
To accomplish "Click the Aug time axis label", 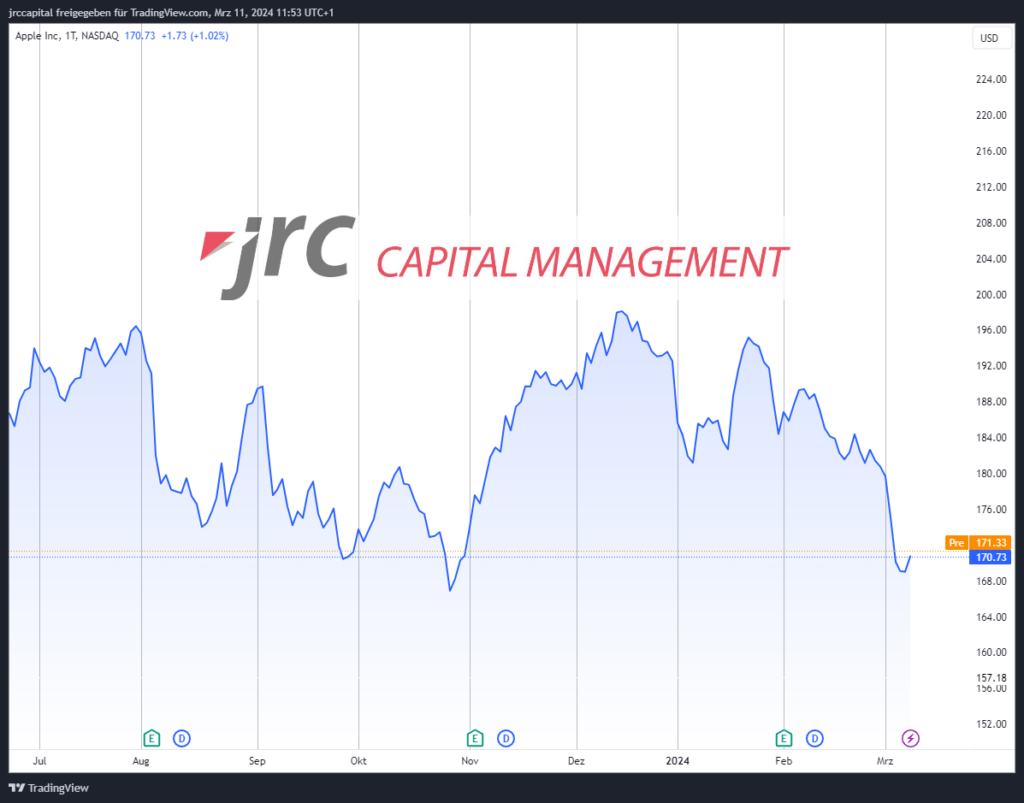I will click(x=141, y=761).
